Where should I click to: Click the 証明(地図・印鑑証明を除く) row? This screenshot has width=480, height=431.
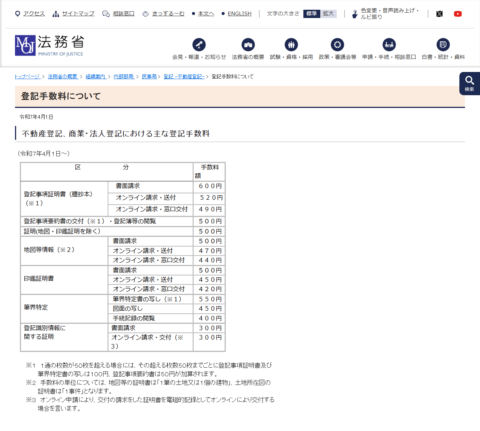click(107, 231)
